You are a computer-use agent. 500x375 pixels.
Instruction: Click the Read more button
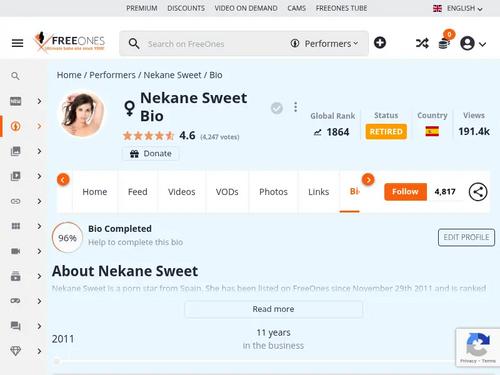pyautogui.click(x=273, y=309)
